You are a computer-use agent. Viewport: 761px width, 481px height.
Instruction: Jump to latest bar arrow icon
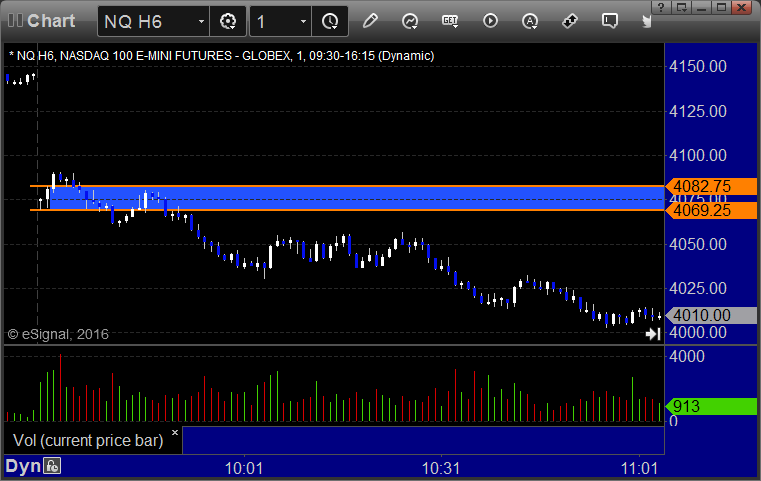(653, 334)
